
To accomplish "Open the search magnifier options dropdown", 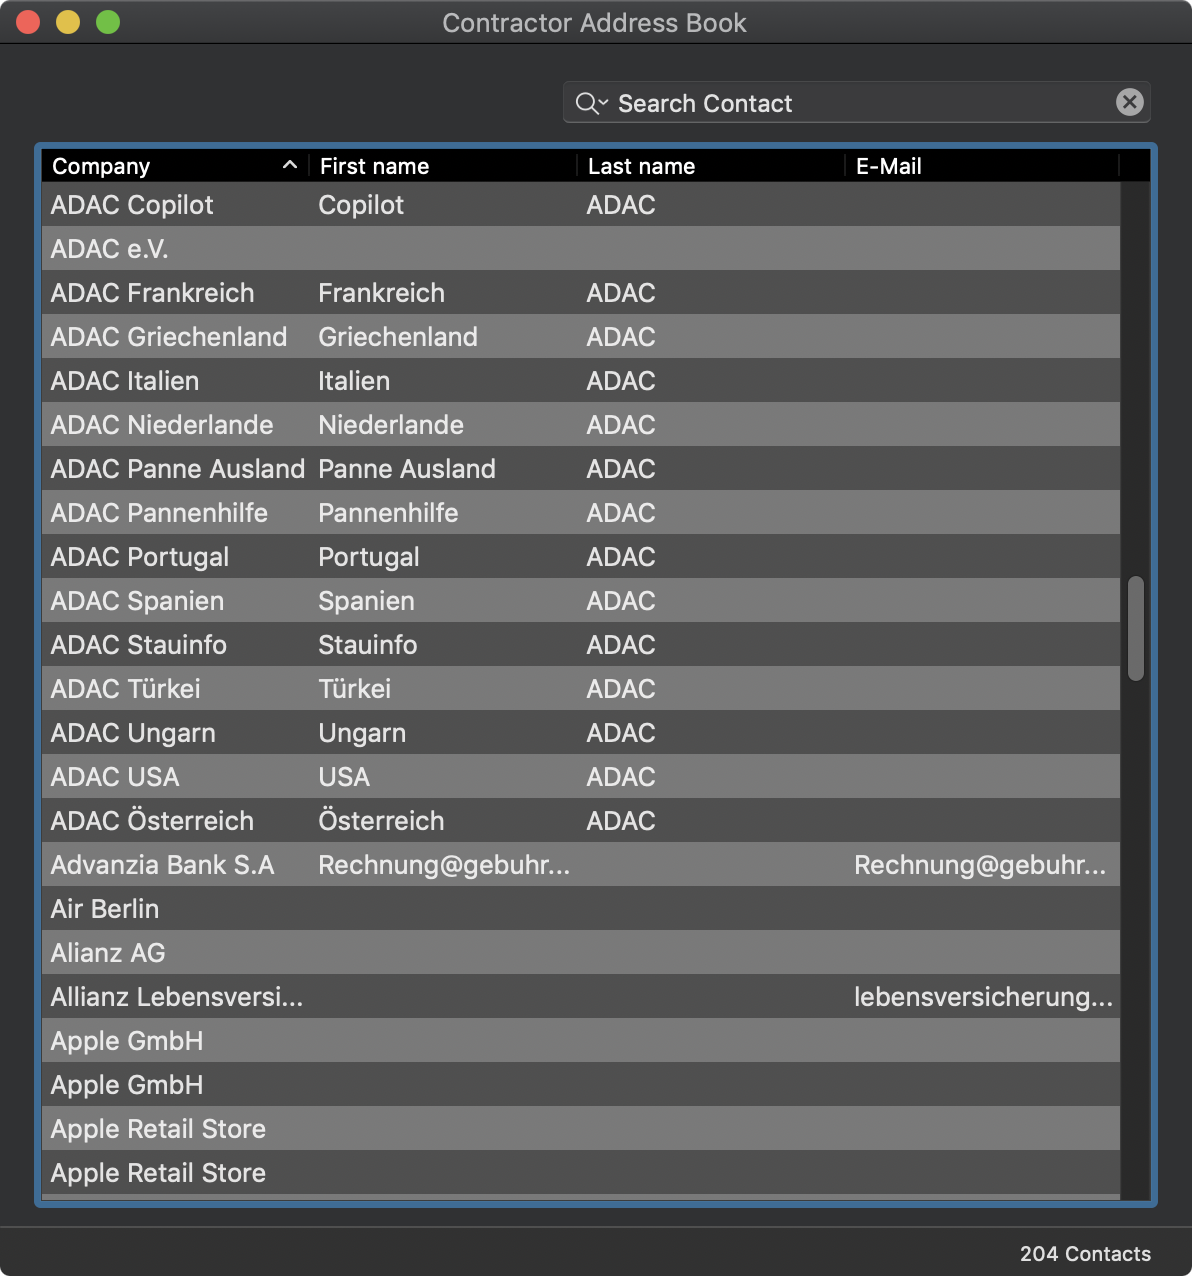I will tap(592, 103).
